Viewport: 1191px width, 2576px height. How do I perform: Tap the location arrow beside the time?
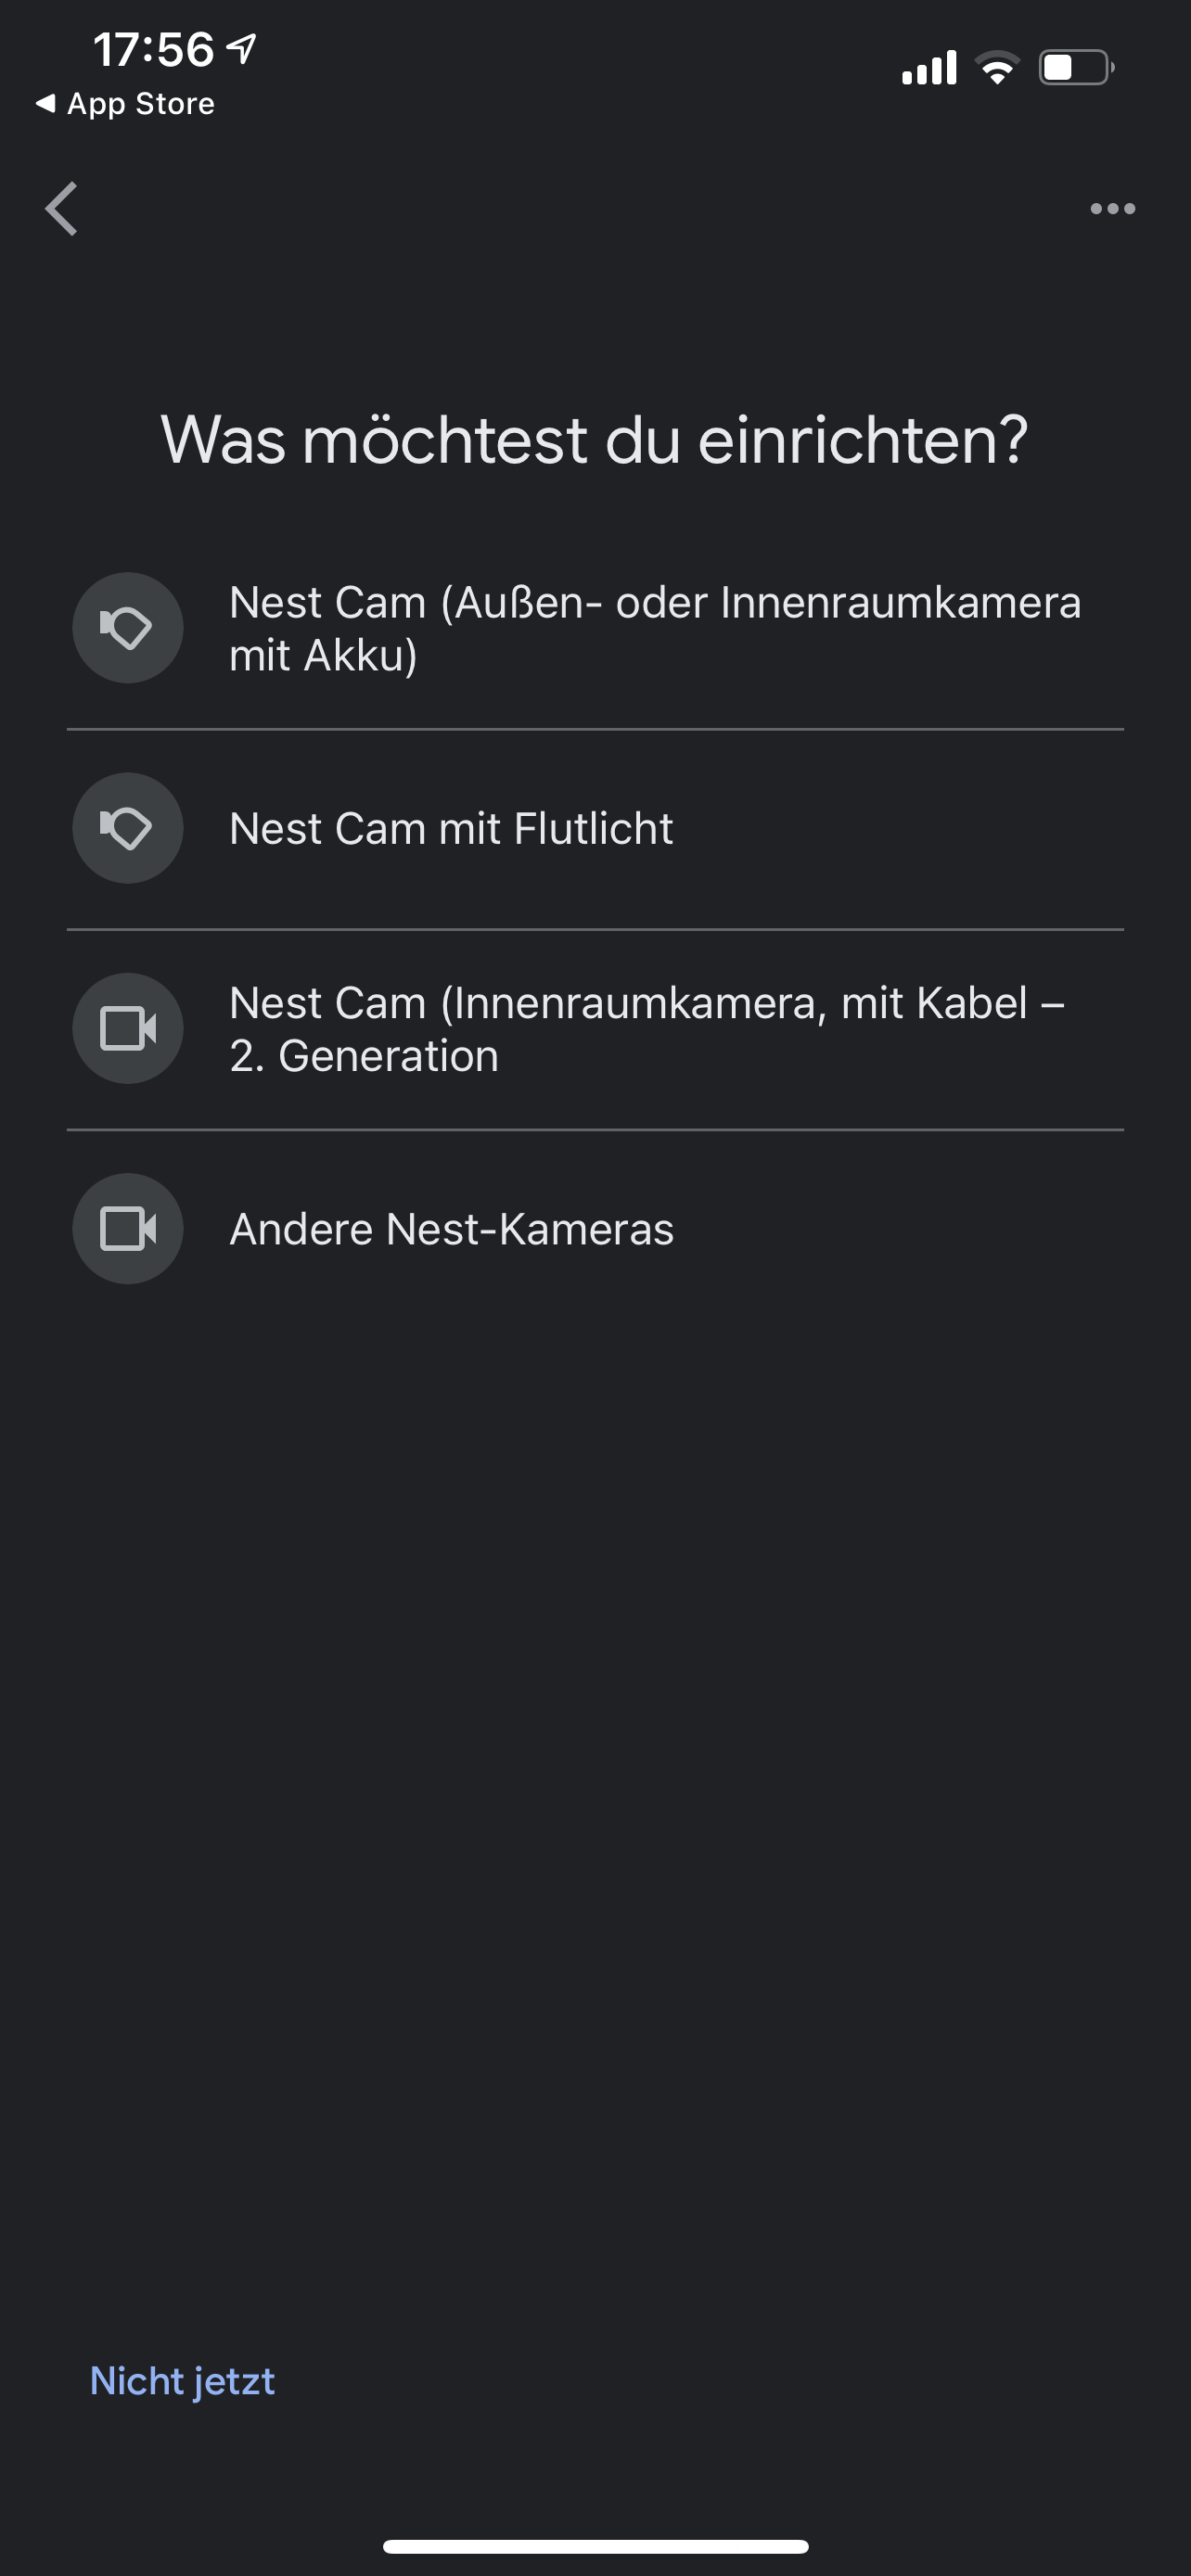coord(242,48)
